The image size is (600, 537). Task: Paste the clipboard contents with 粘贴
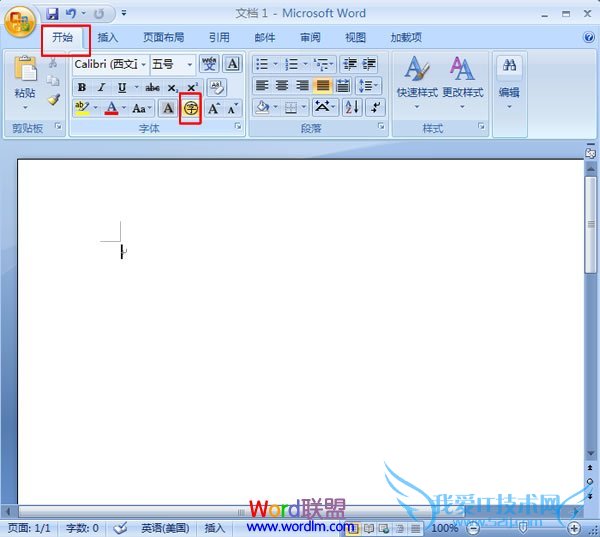coord(25,82)
